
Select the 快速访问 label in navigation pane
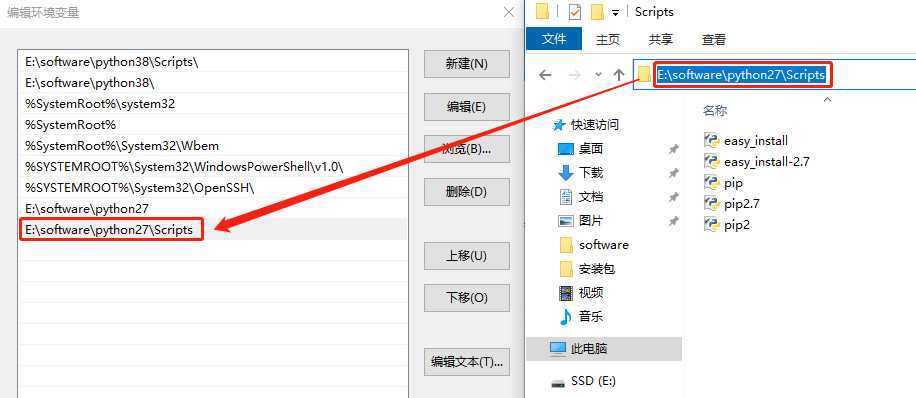(594, 124)
